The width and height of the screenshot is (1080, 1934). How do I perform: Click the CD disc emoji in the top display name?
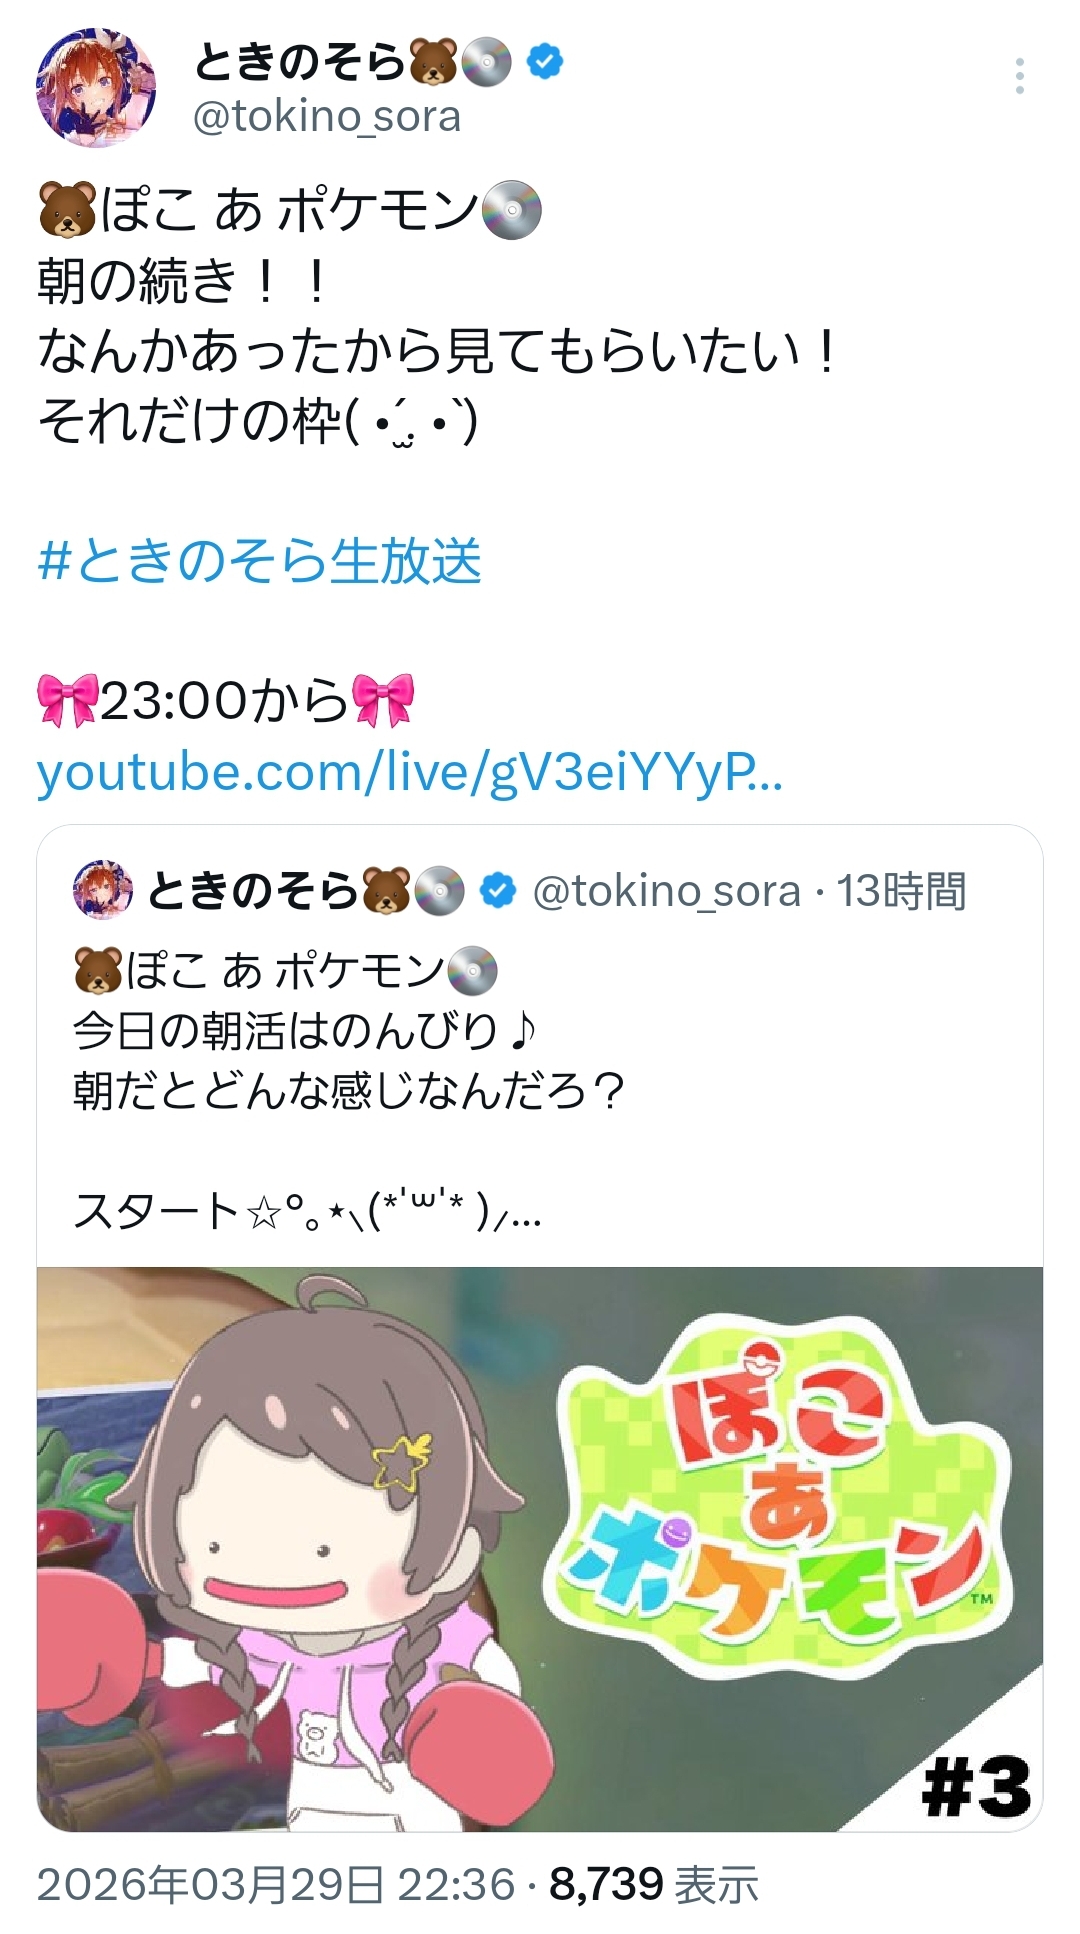(x=487, y=62)
